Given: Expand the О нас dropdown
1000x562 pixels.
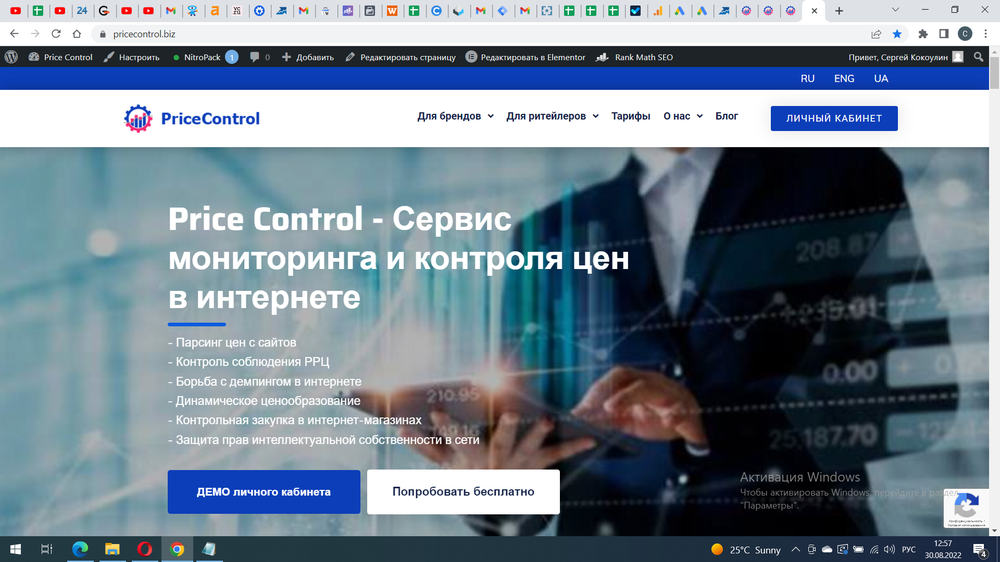Looking at the screenshot, I should click(683, 116).
